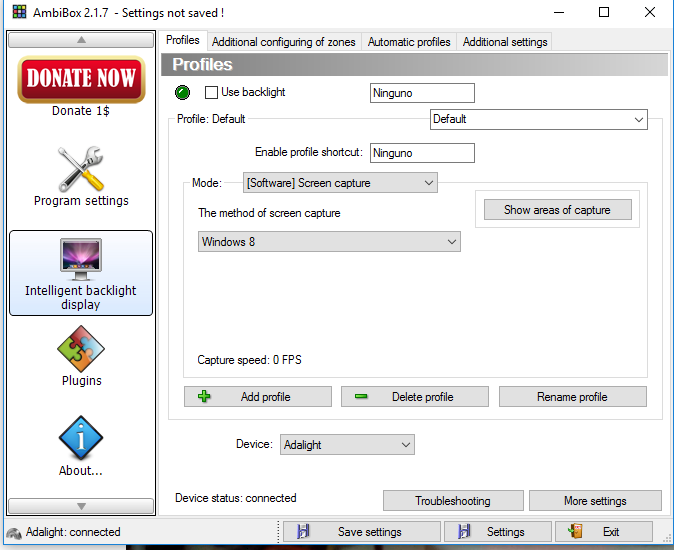Click the Rename profile button
Screen dimensions: 674x550
(x=573, y=396)
